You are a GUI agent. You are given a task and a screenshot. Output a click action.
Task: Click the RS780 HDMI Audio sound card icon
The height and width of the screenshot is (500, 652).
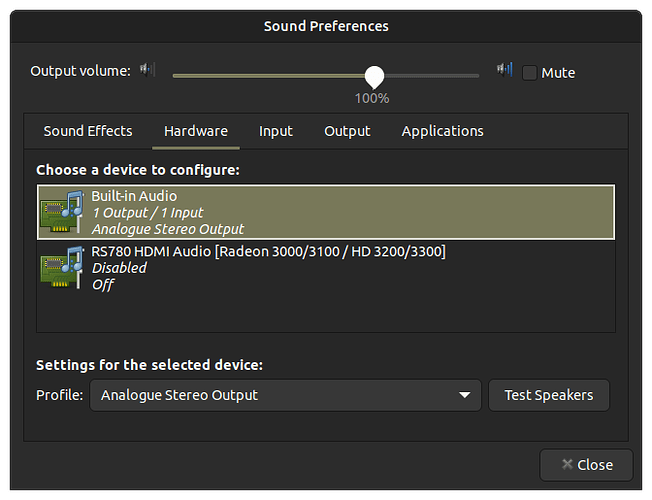pos(62,267)
